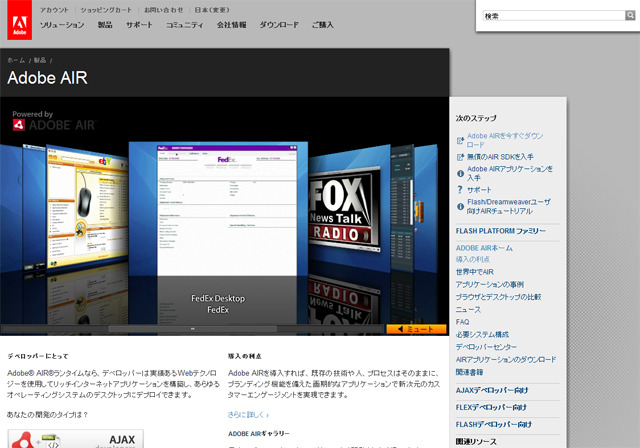The height and width of the screenshot is (448, 640).
Task: Click 導入の利点 sidebar link
Action: (473, 259)
